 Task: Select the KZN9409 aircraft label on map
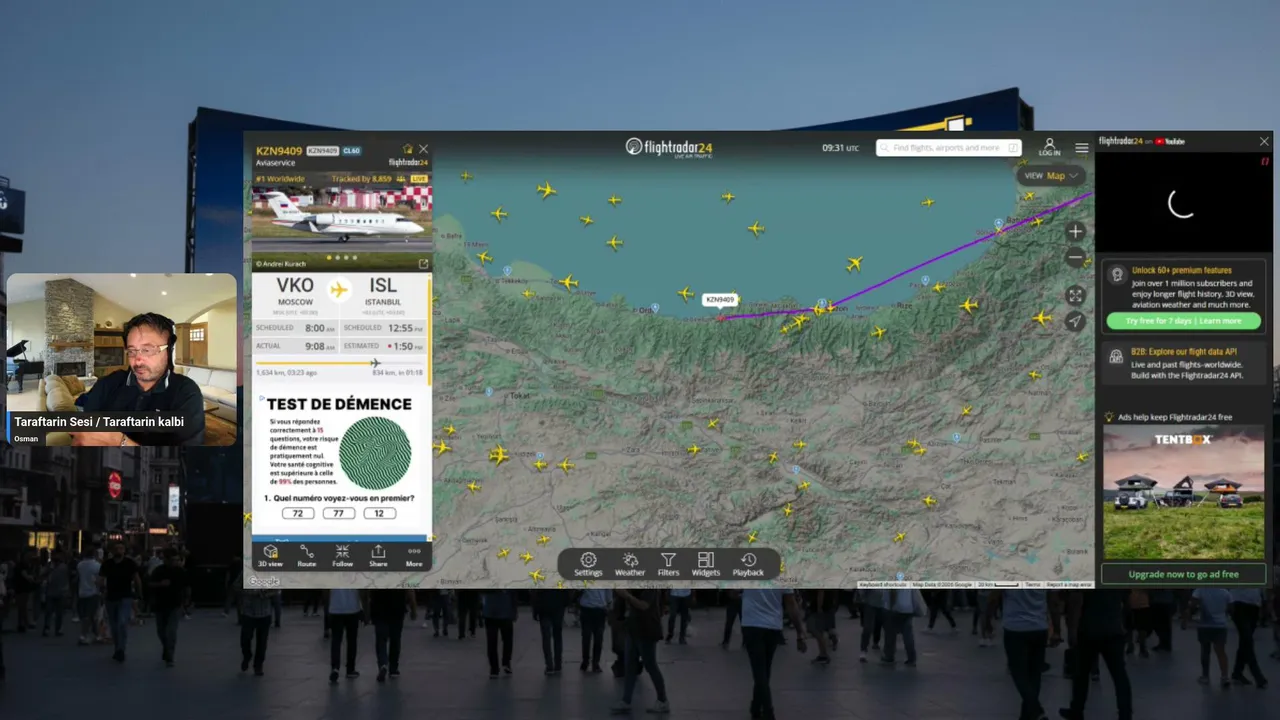click(x=719, y=299)
